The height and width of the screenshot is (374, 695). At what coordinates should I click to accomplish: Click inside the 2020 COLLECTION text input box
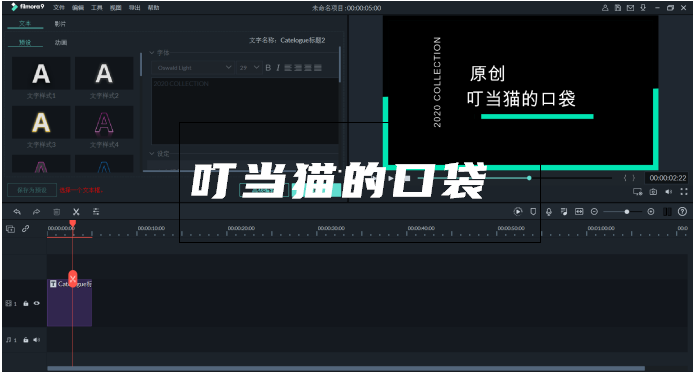(x=245, y=111)
